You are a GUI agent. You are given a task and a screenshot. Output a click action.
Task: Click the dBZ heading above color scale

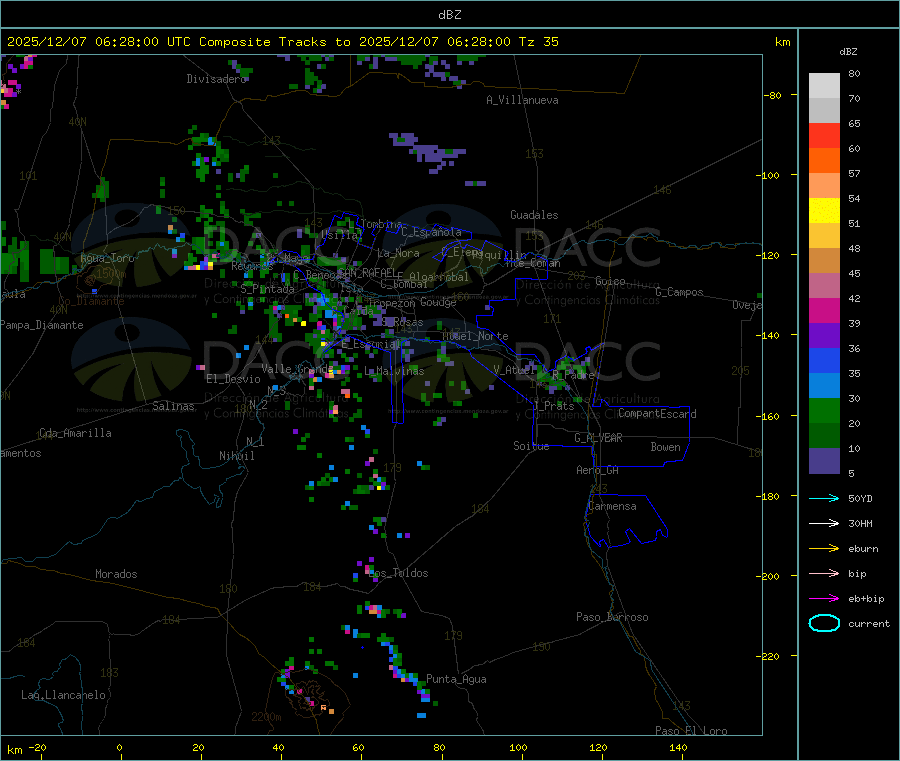[848, 52]
